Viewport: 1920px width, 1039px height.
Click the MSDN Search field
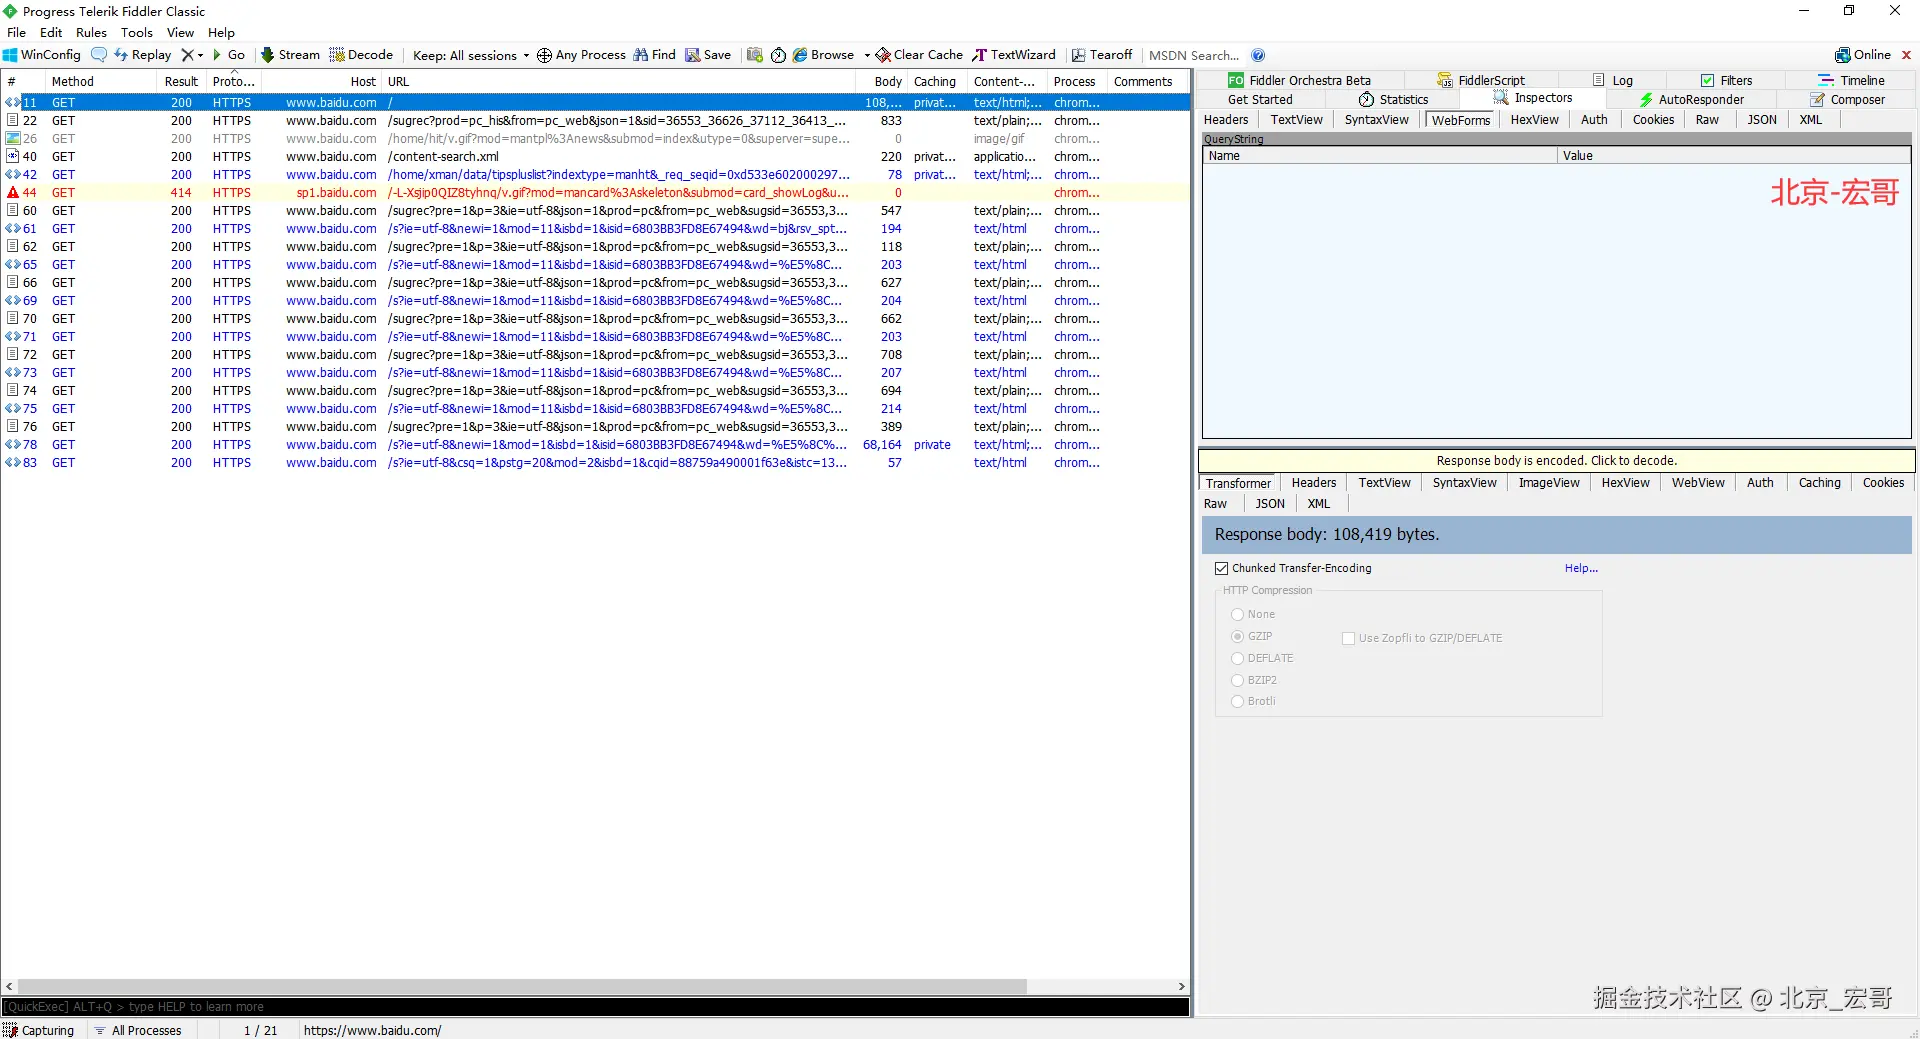1194,55
